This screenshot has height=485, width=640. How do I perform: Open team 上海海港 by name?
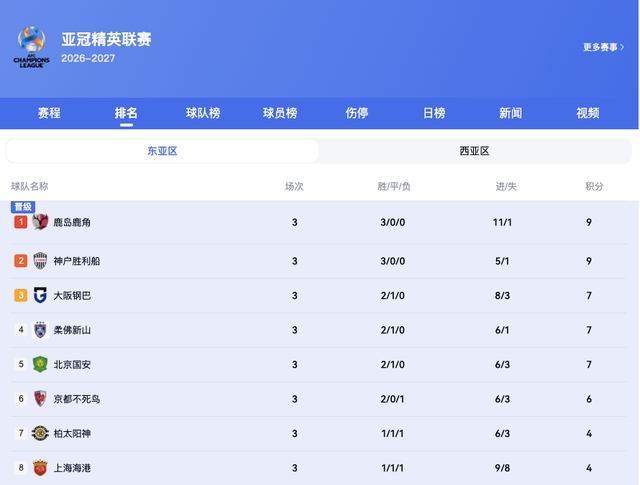72,468
